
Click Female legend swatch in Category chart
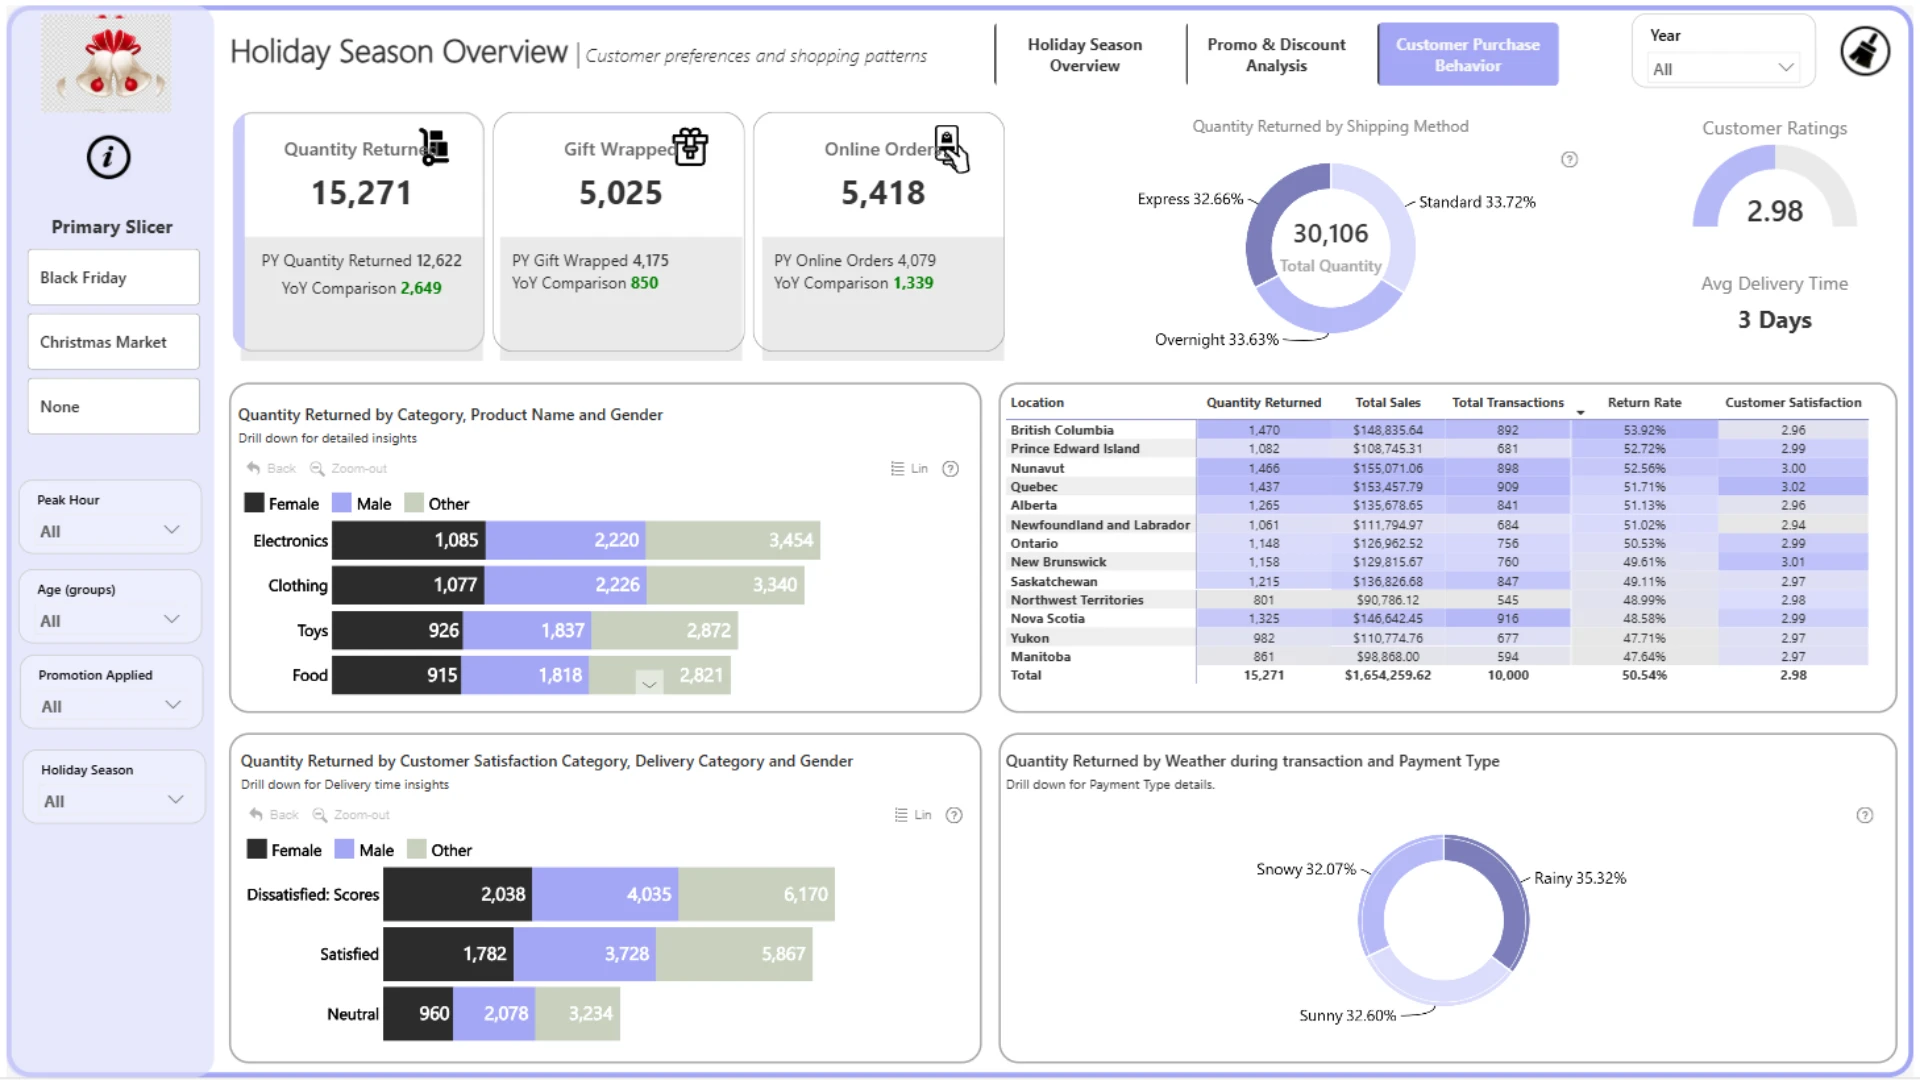point(254,503)
